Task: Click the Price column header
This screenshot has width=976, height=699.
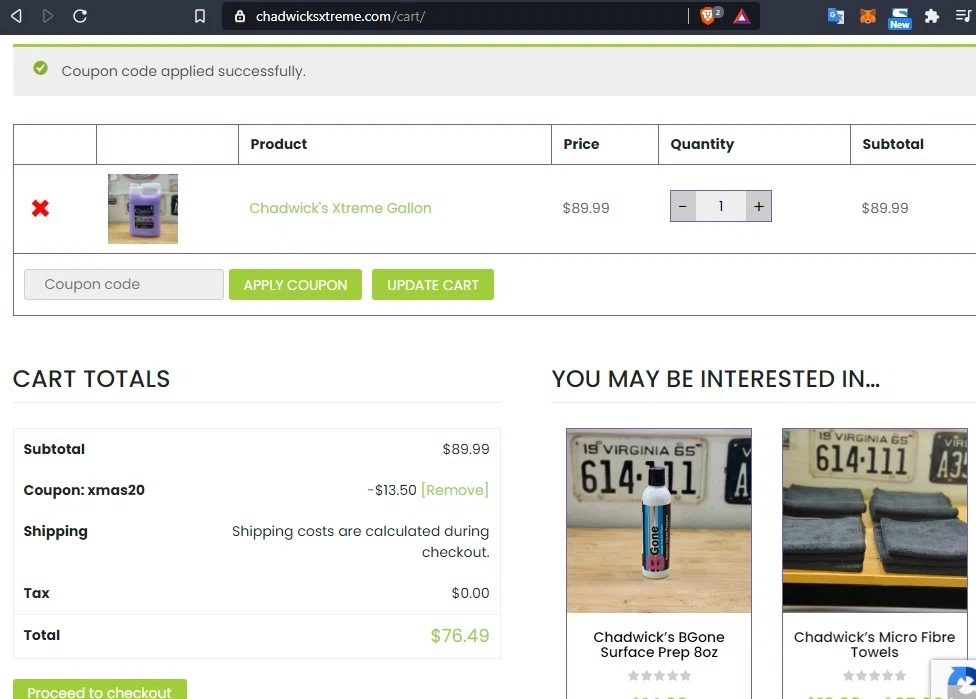Action: click(x=581, y=144)
